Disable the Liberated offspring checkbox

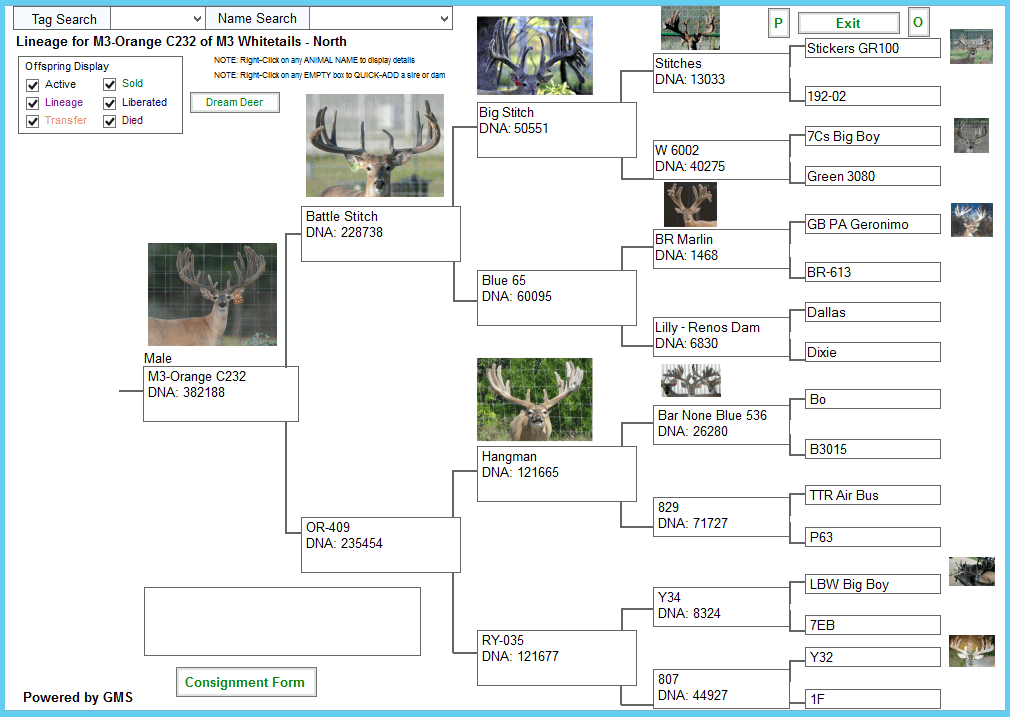110,103
